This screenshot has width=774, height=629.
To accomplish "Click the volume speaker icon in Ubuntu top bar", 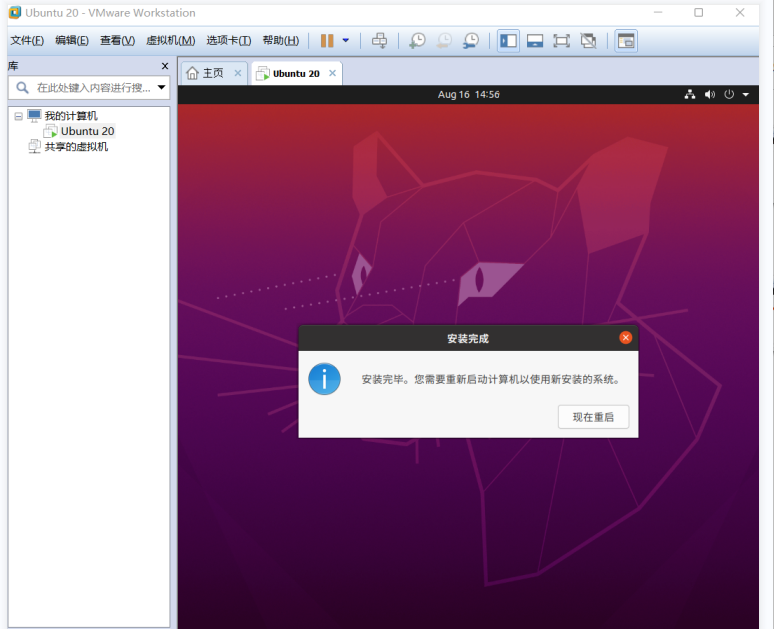I will 710,94.
